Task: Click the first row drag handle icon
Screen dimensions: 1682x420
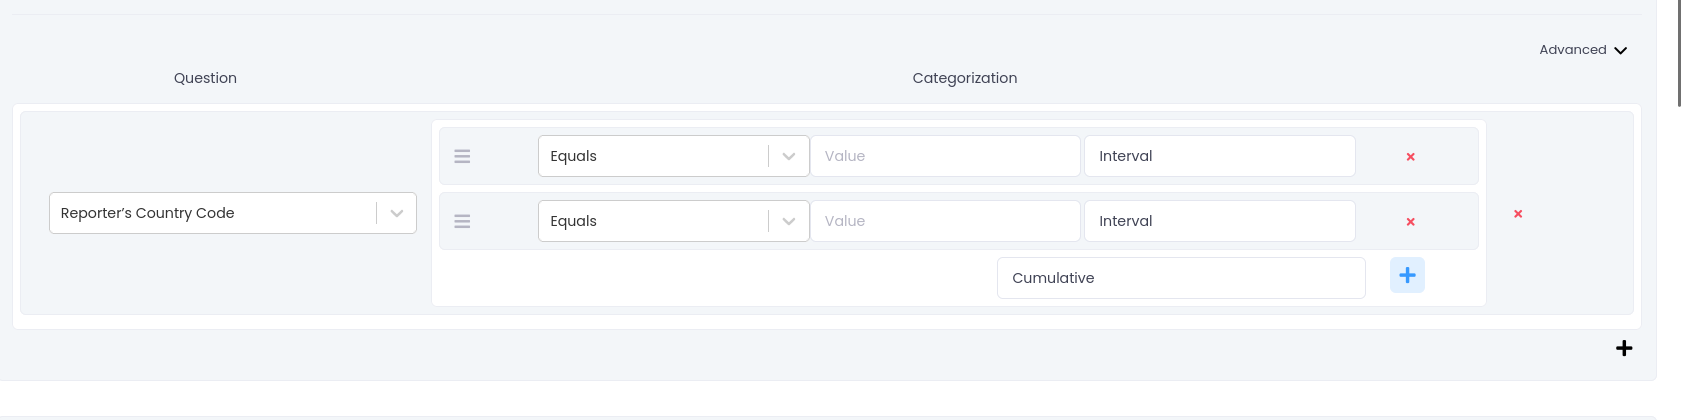Action: pyautogui.click(x=462, y=156)
